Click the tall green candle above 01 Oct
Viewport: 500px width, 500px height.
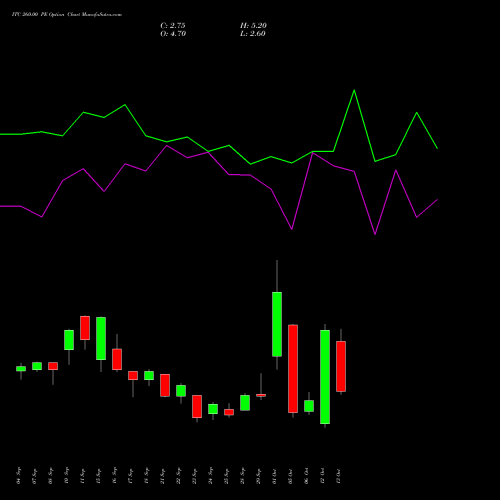(277, 324)
